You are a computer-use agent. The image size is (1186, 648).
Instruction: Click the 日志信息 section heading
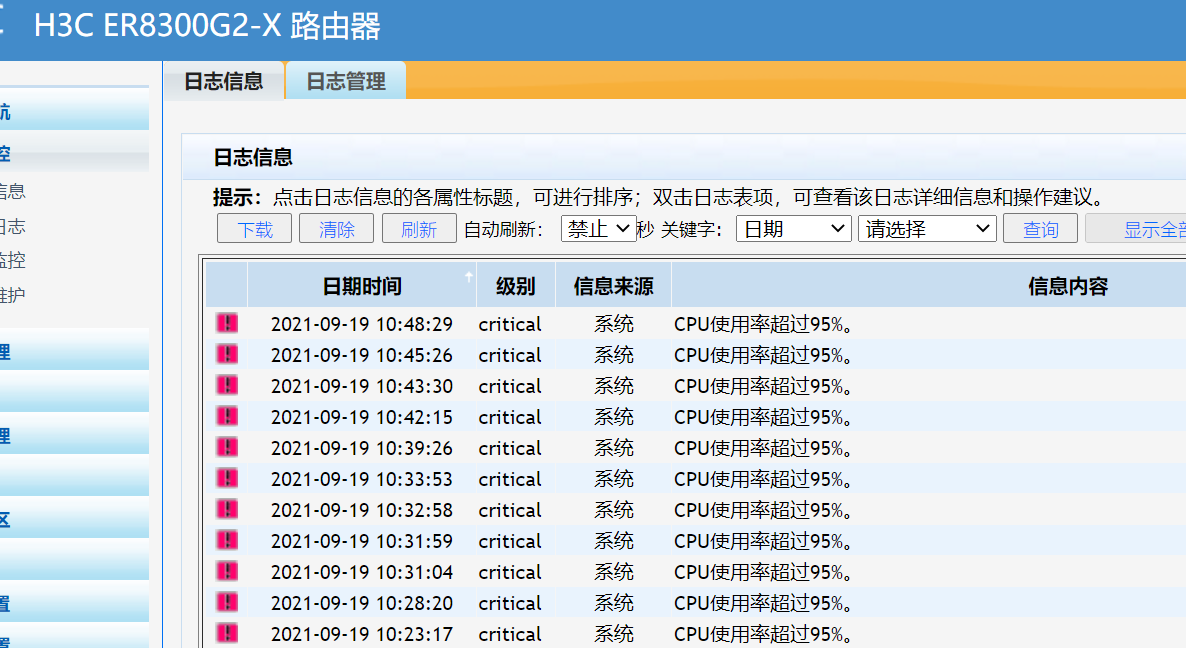tap(253, 157)
